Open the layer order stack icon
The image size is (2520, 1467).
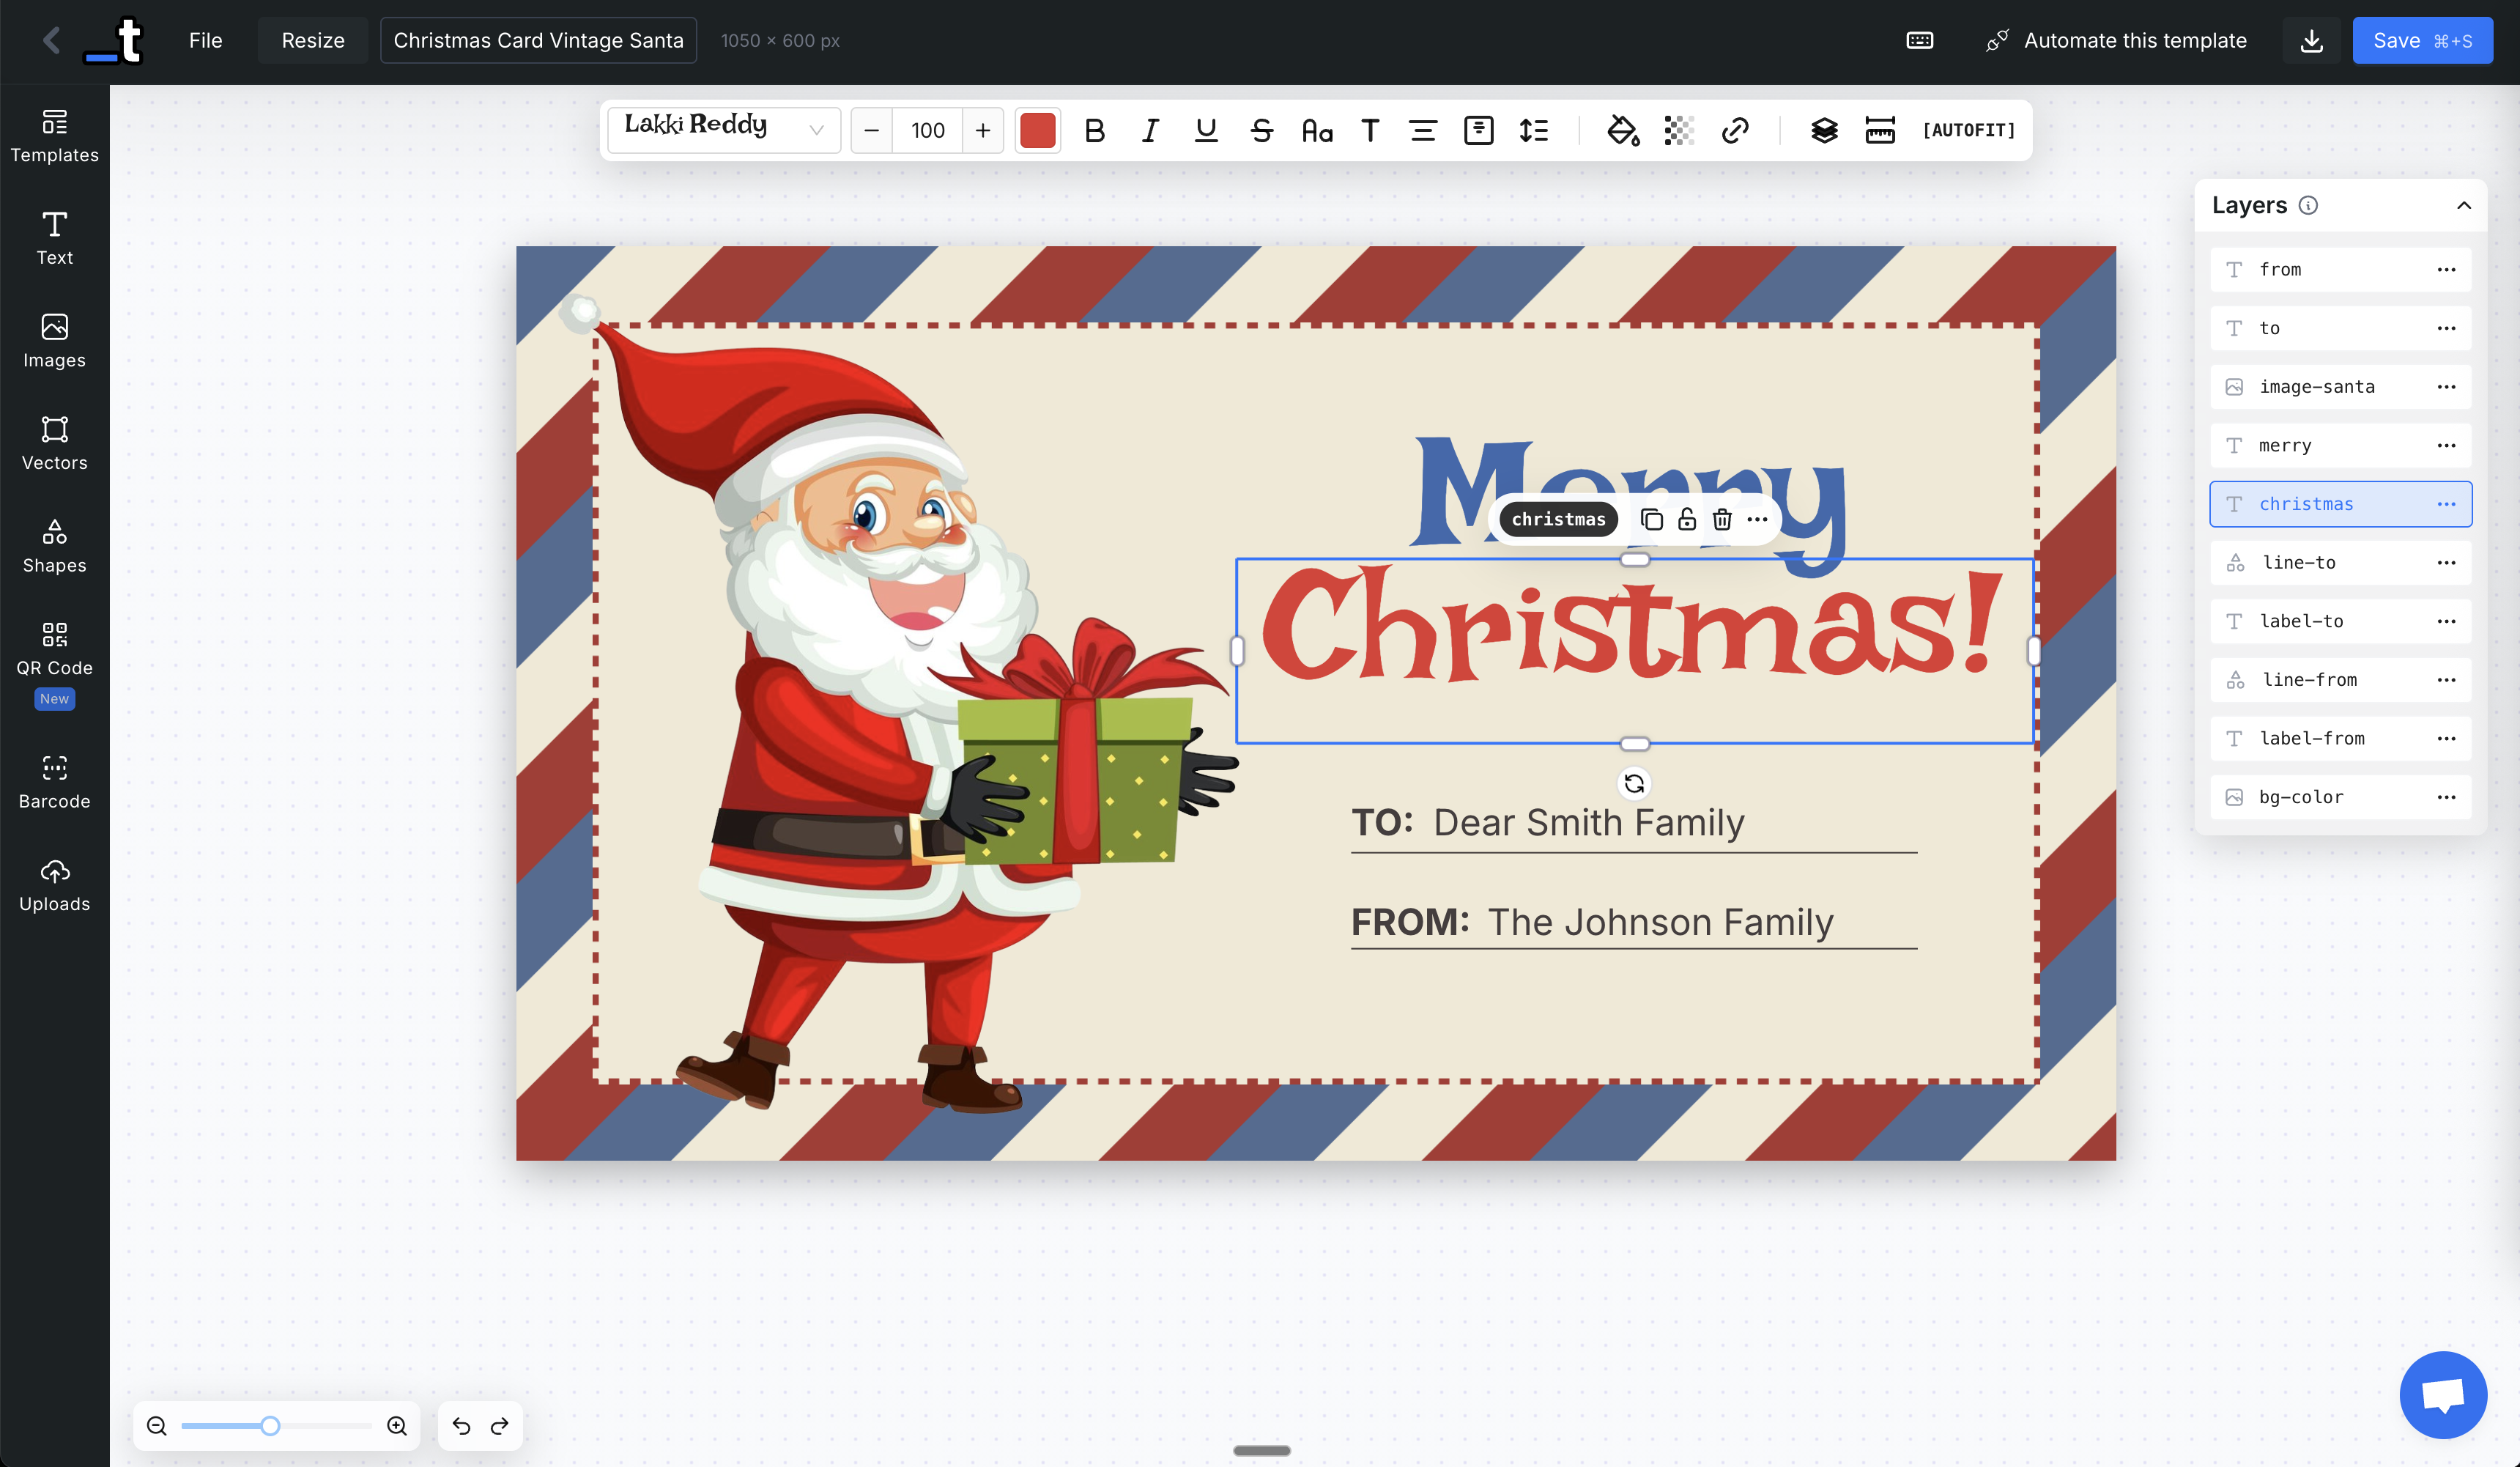1824,131
